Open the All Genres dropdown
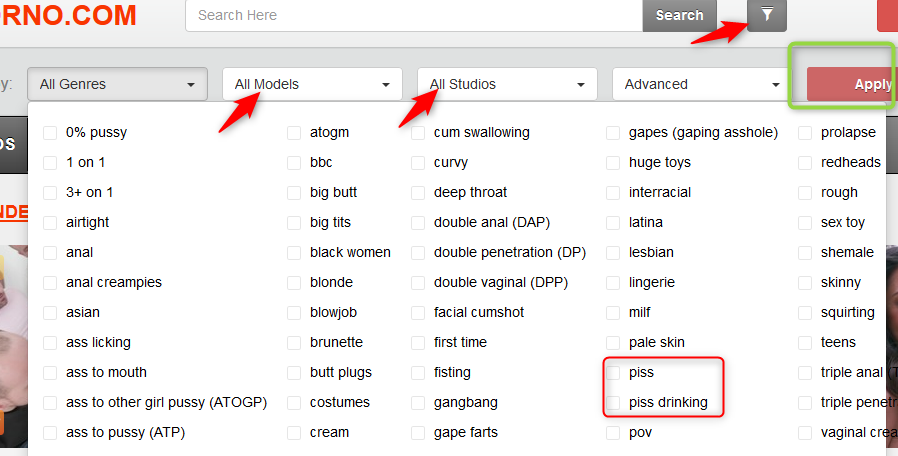 click(x=117, y=84)
